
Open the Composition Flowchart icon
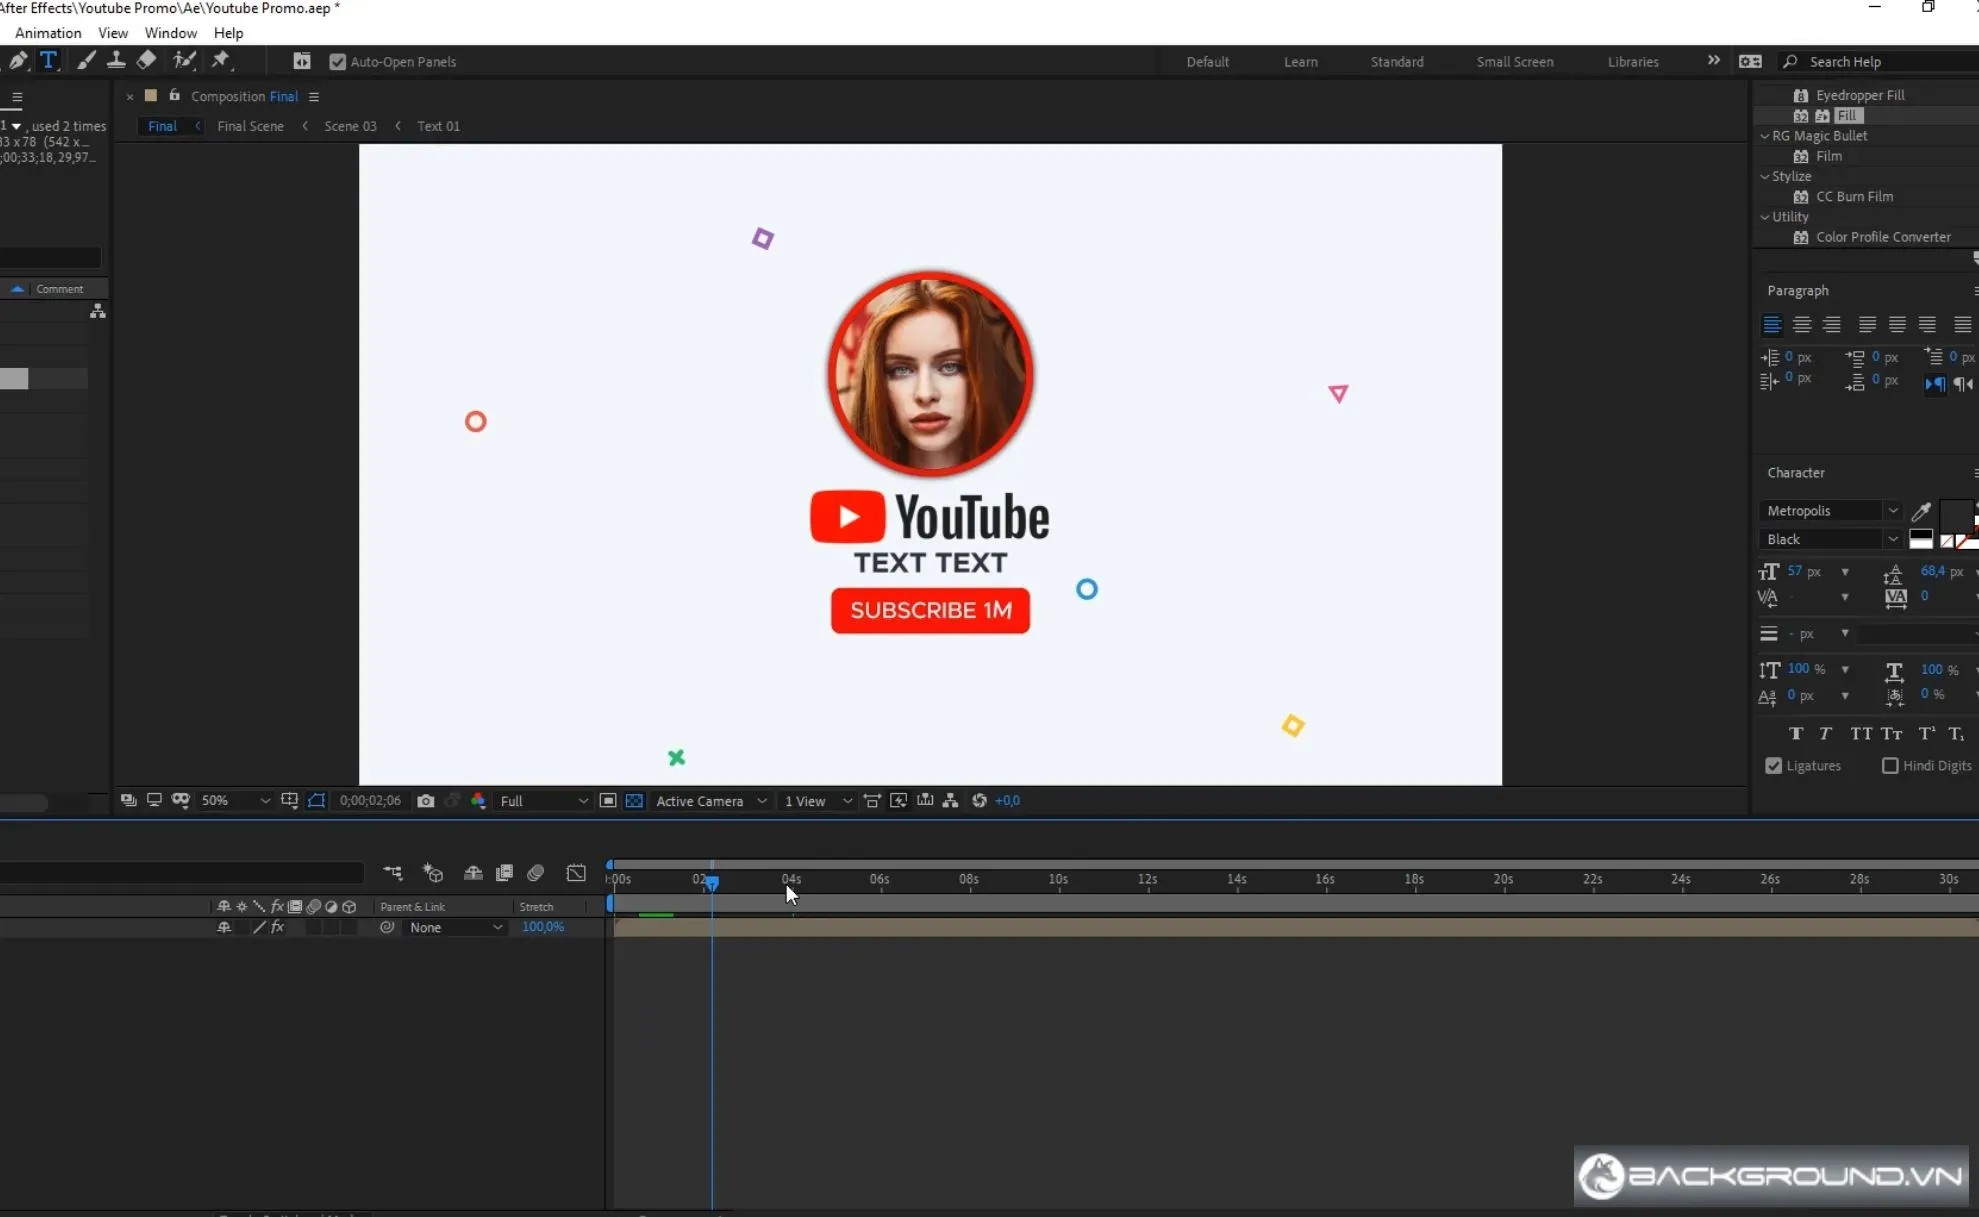pyautogui.click(x=950, y=801)
